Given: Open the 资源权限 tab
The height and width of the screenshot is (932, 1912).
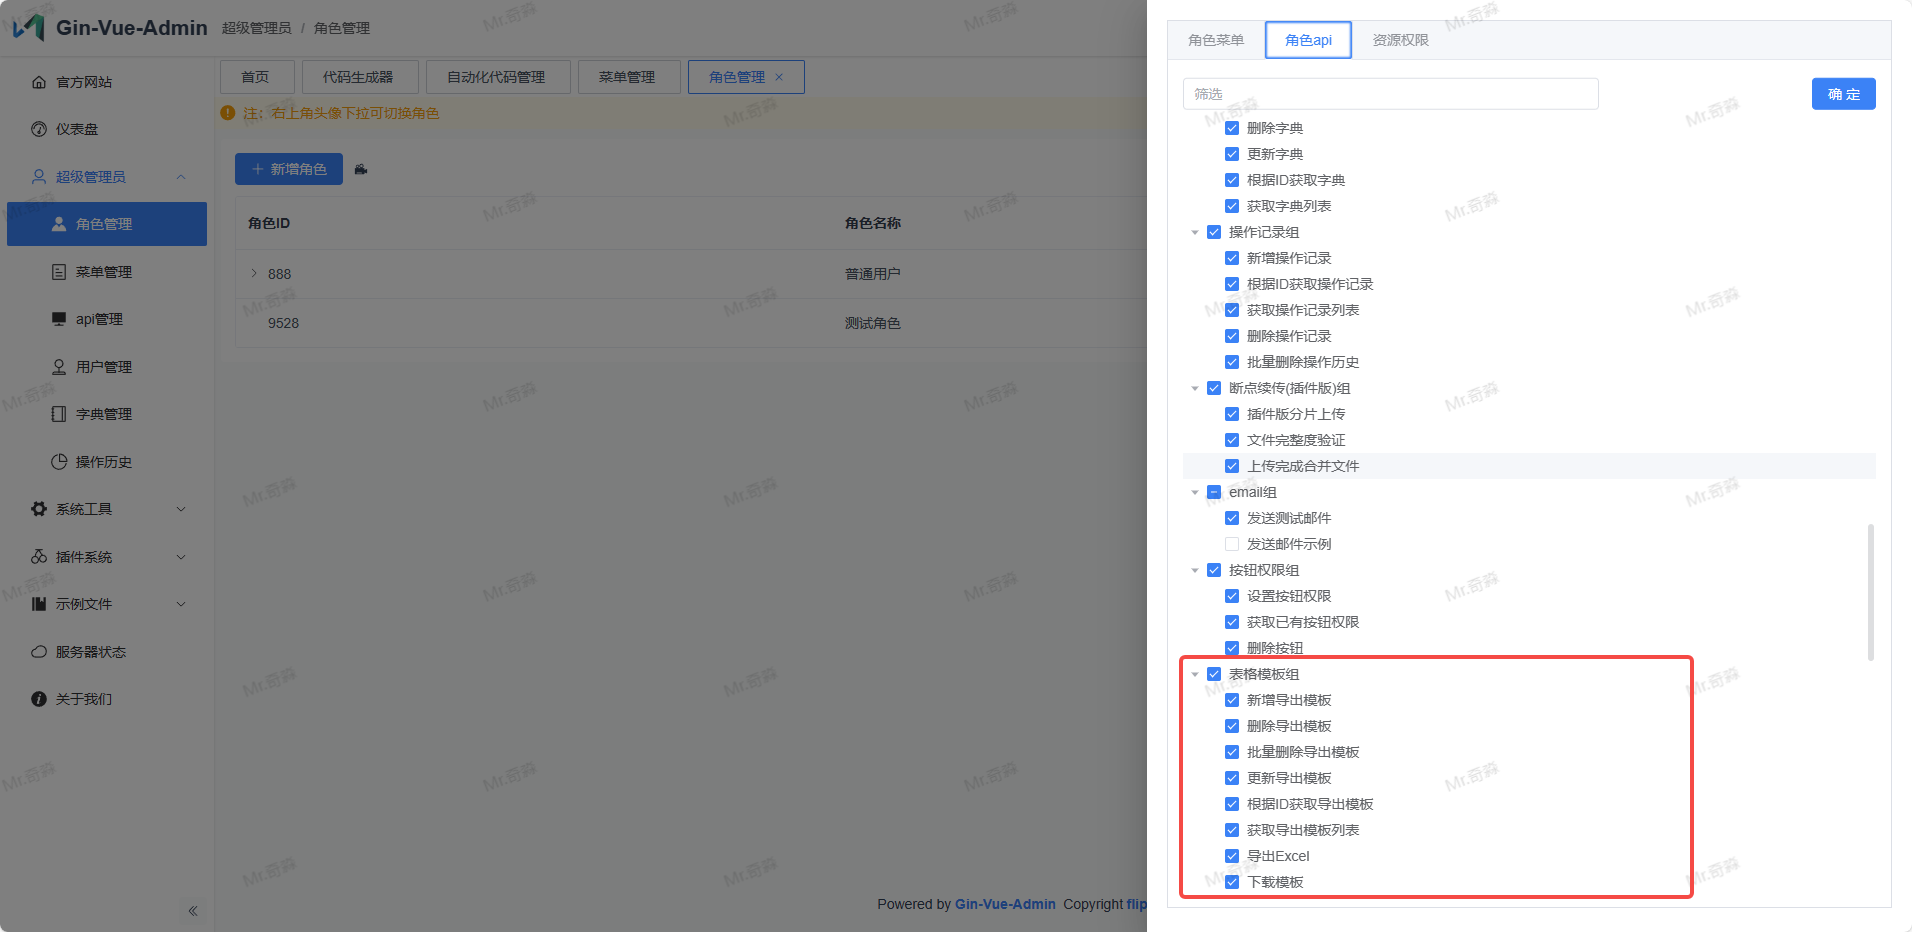Looking at the screenshot, I should pos(1400,40).
